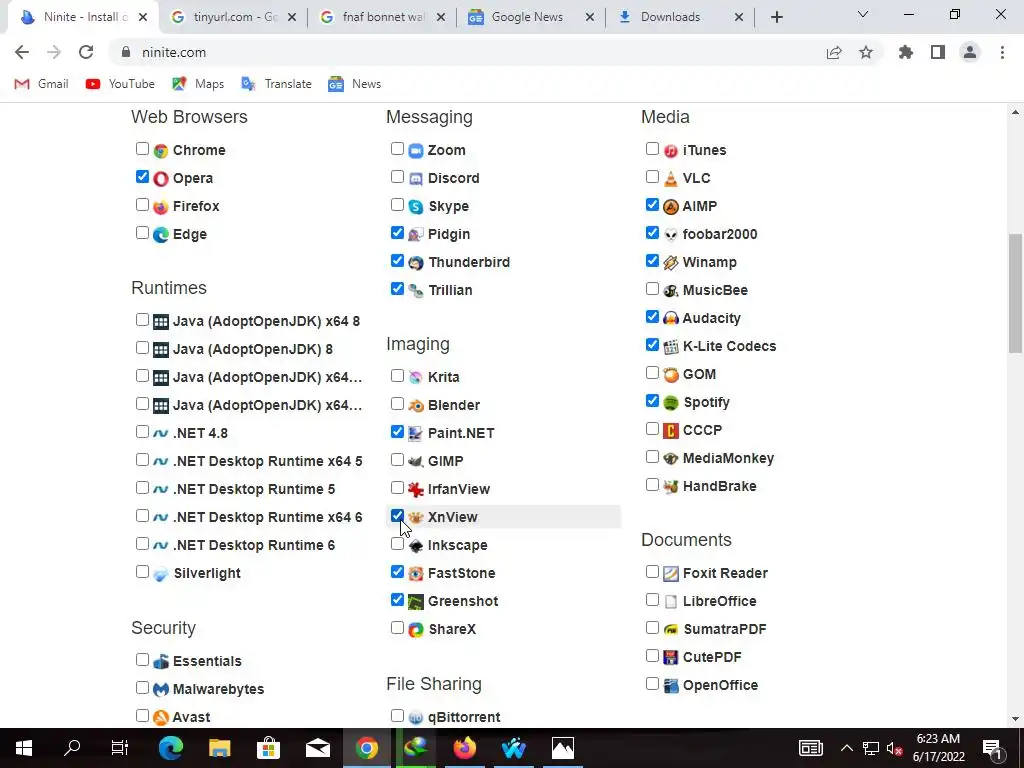Click the K-Lite Codecs label

tap(729, 347)
